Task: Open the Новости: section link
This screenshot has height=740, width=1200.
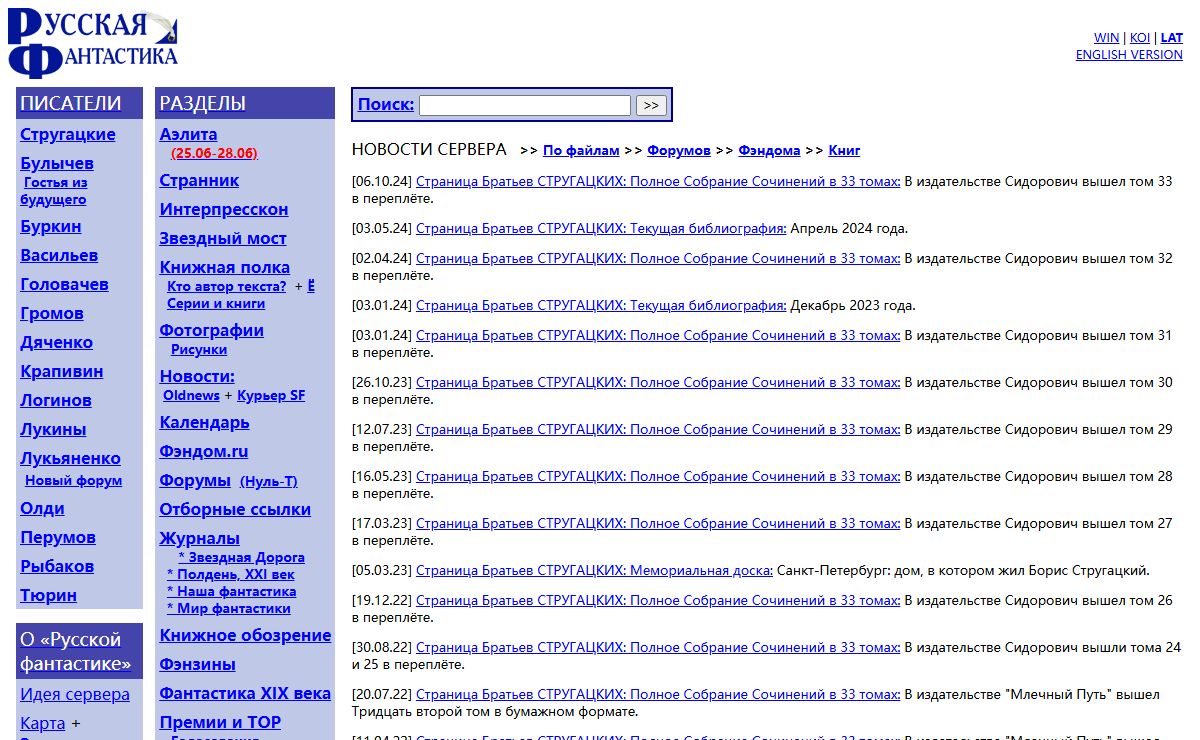Action: [x=197, y=376]
